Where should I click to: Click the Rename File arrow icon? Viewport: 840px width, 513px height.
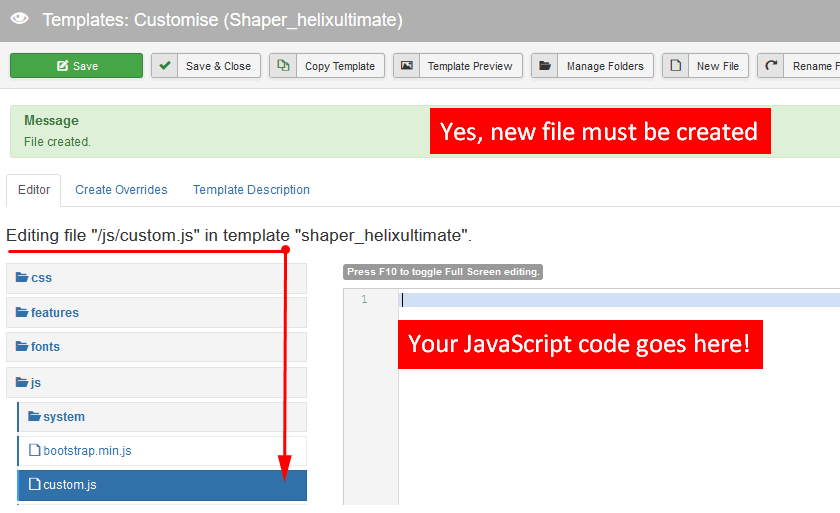tap(771, 65)
